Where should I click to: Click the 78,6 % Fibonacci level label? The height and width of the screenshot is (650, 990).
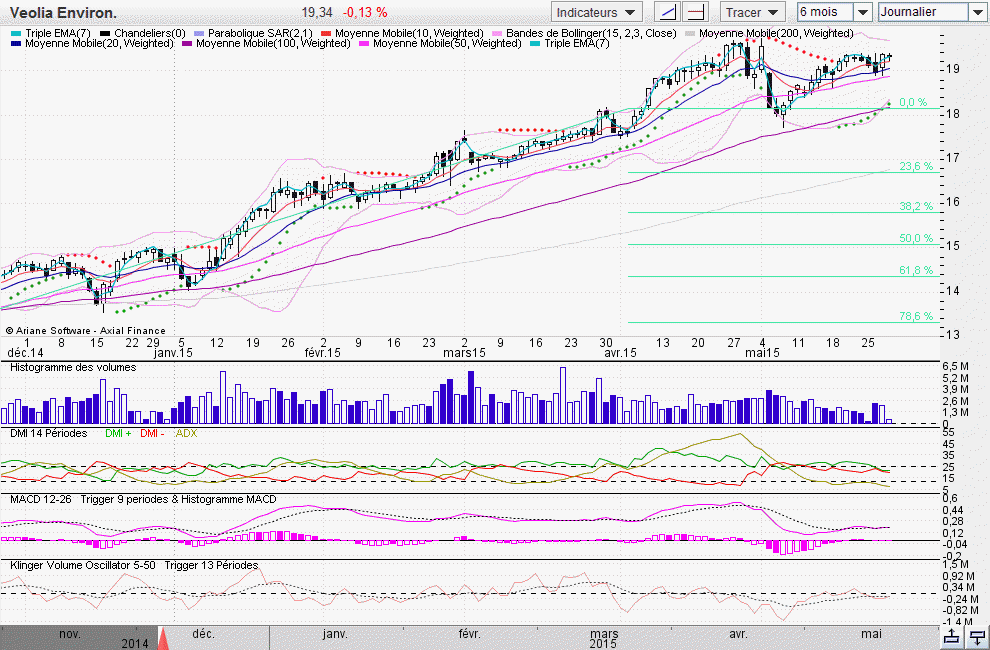click(916, 316)
